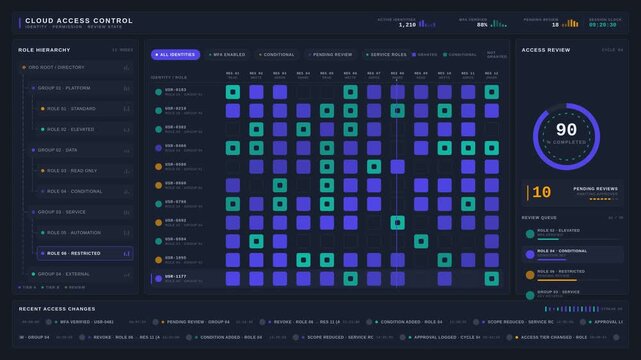Open the Conditional filter tab
This screenshot has height=360, width=641.
point(276,54)
